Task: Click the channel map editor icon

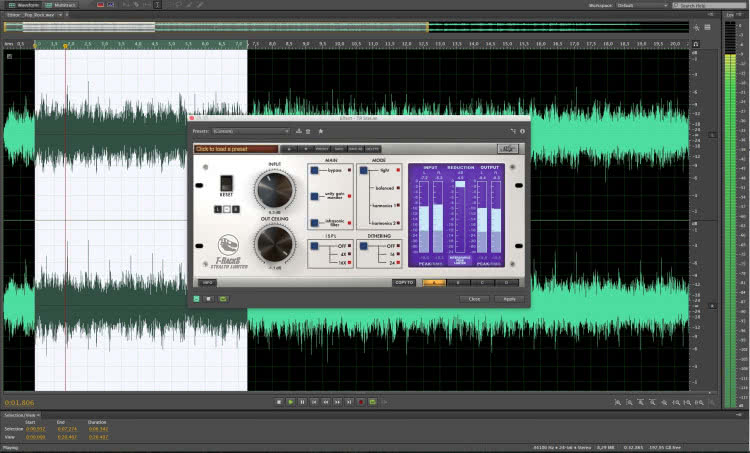Action: 513,131
